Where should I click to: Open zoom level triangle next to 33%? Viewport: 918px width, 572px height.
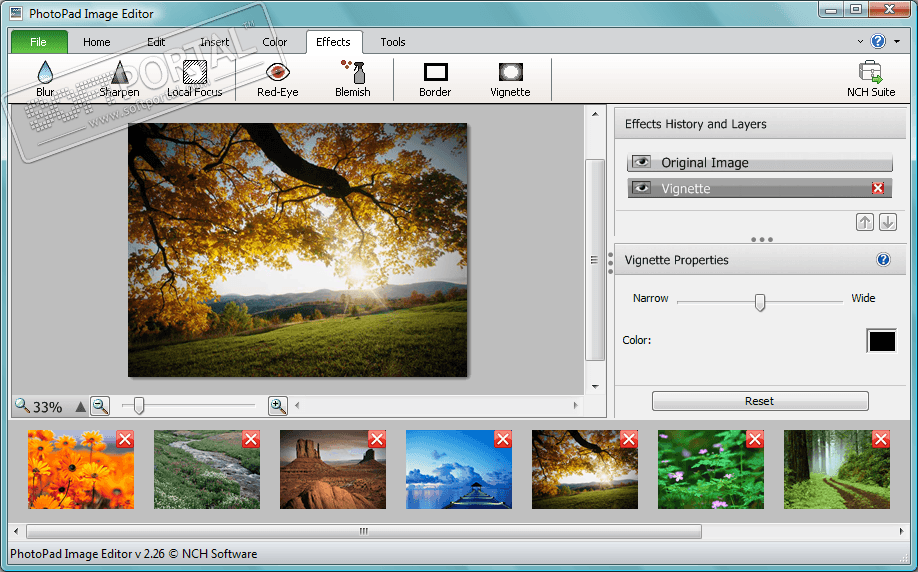(x=81, y=406)
